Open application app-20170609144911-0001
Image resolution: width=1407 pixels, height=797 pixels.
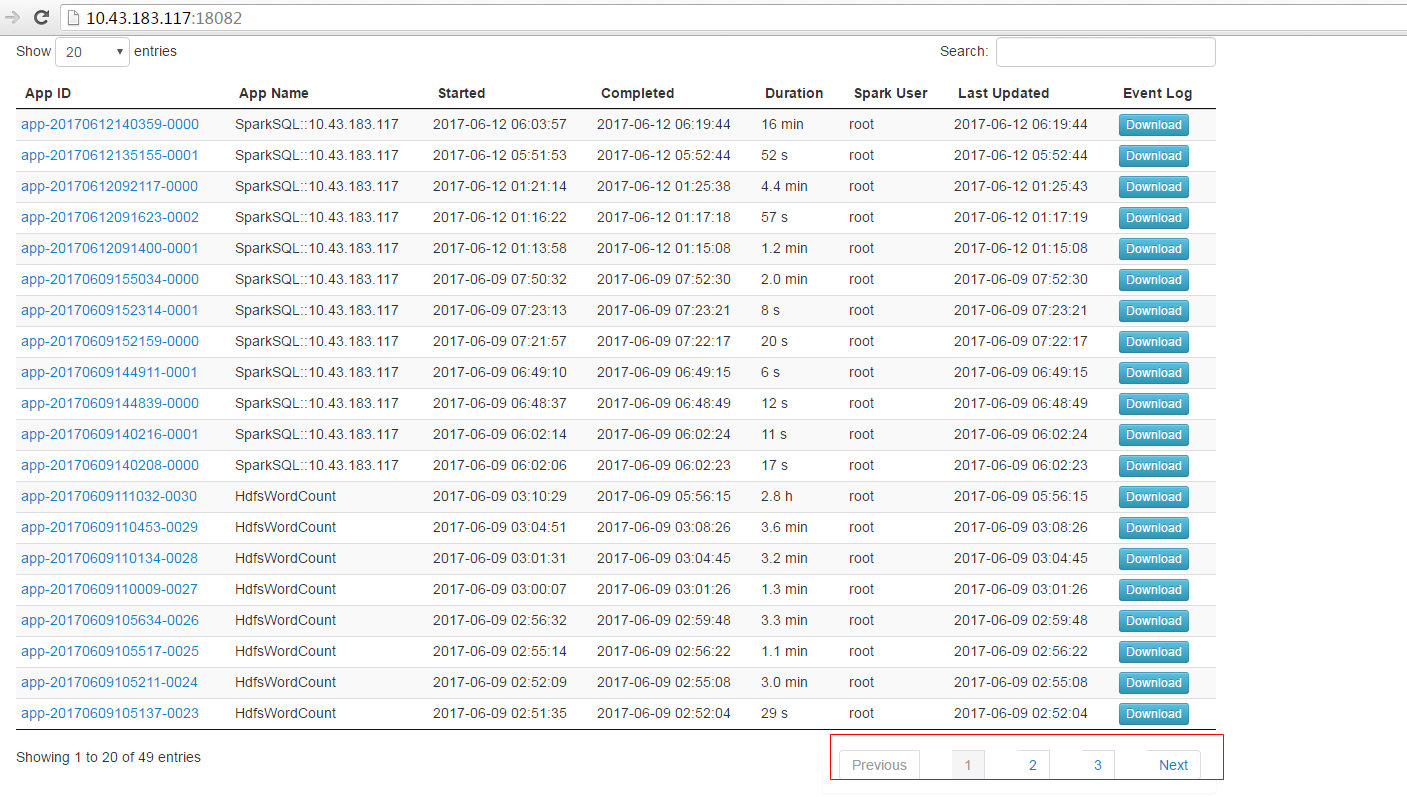click(110, 372)
